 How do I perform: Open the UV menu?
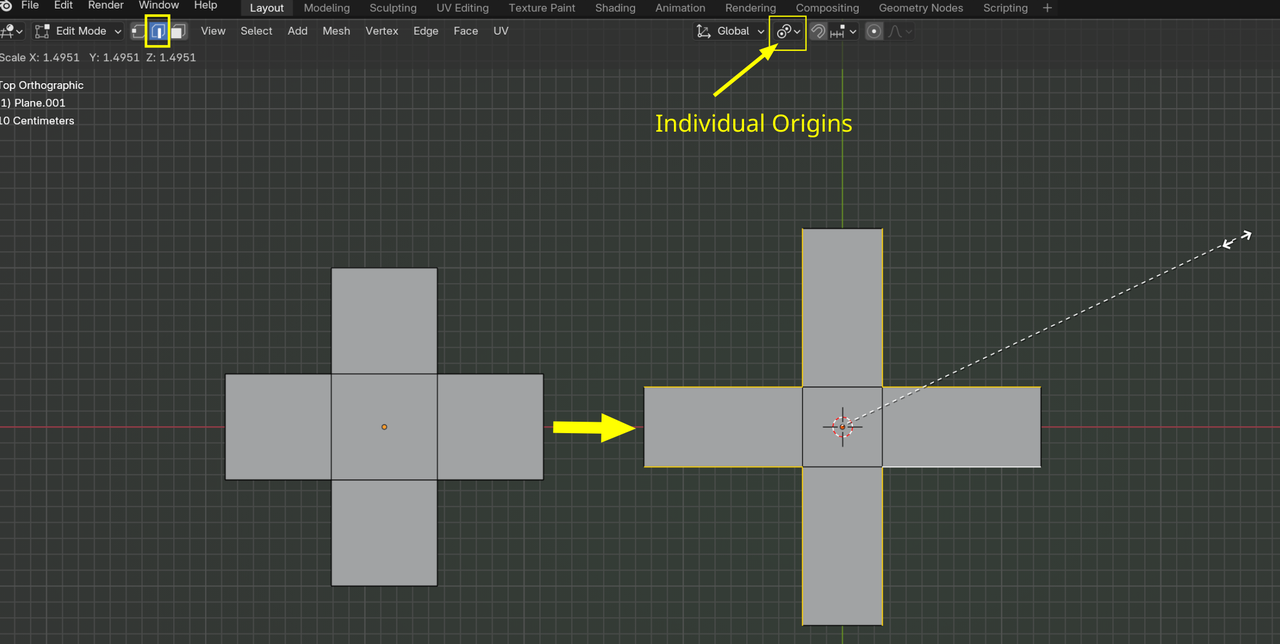(501, 31)
